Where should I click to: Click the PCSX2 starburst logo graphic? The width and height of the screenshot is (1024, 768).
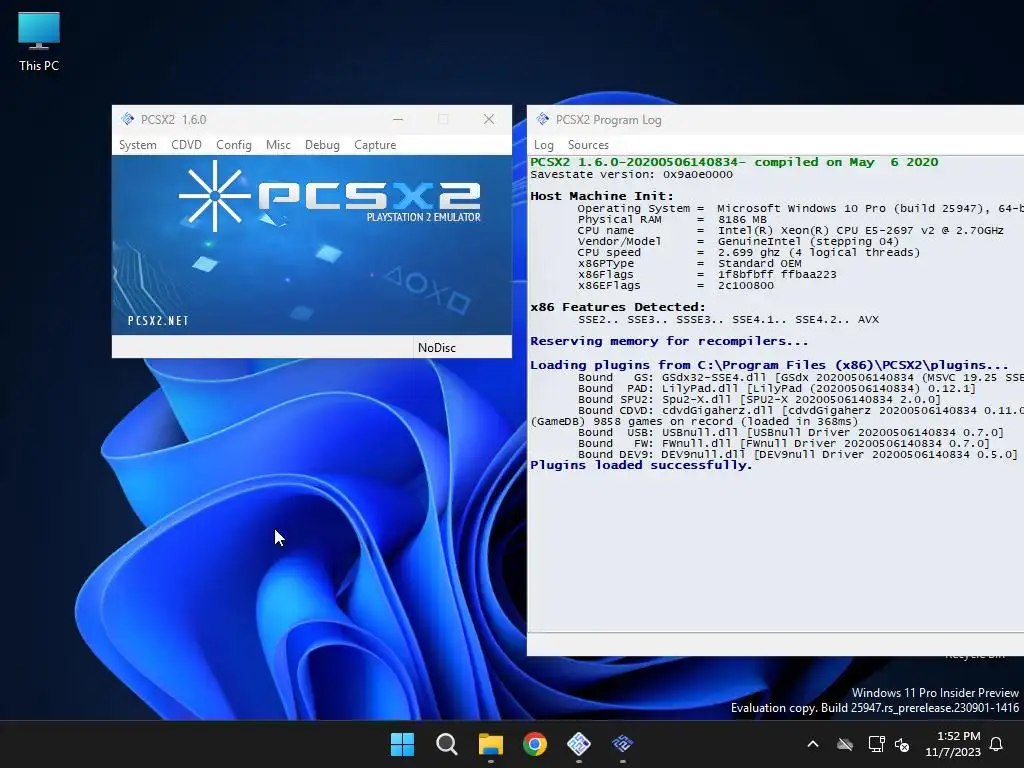(214, 196)
